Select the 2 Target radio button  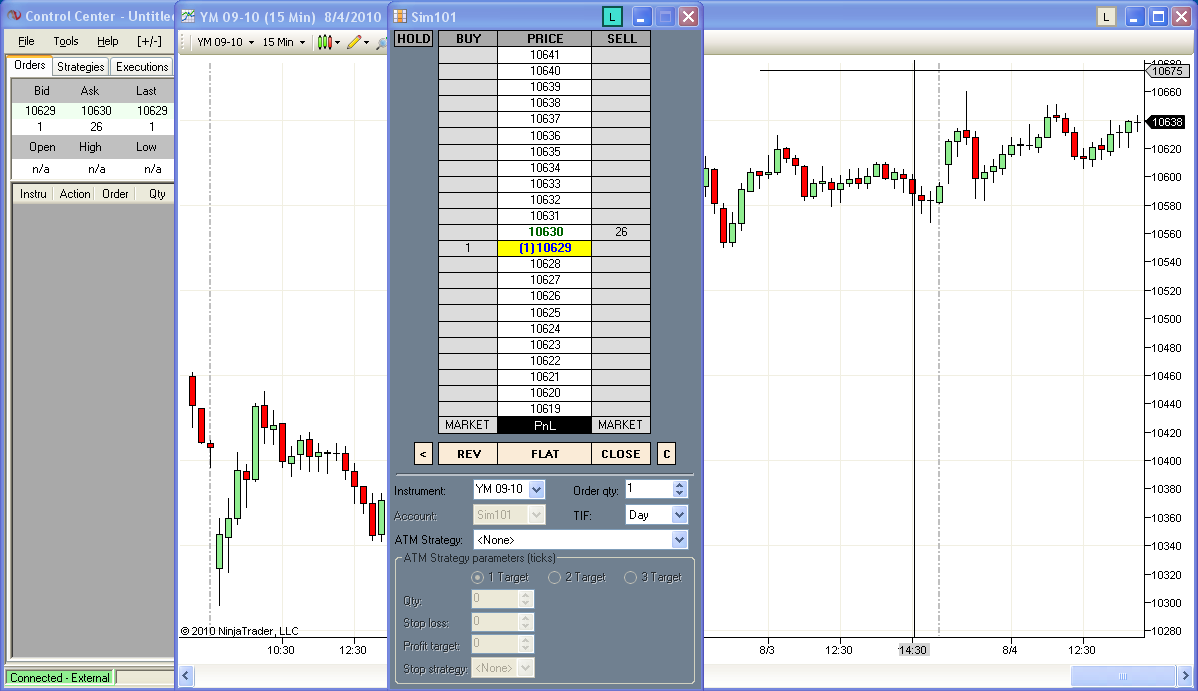point(555,577)
